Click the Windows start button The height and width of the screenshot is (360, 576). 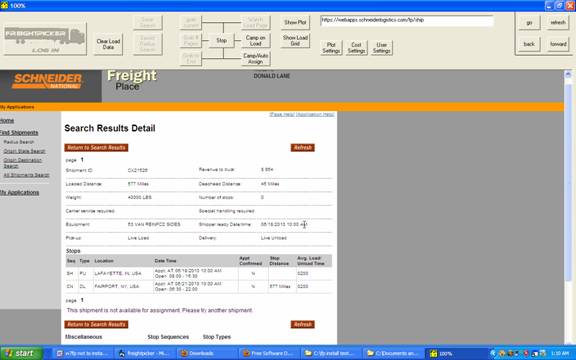(x=21, y=353)
